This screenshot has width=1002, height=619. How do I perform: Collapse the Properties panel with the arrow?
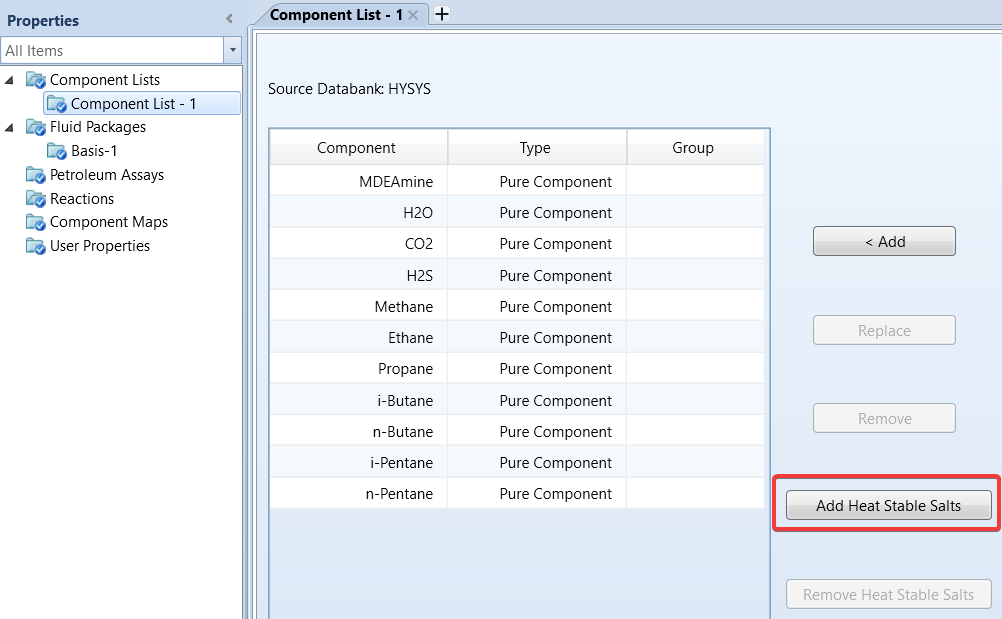click(x=229, y=19)
